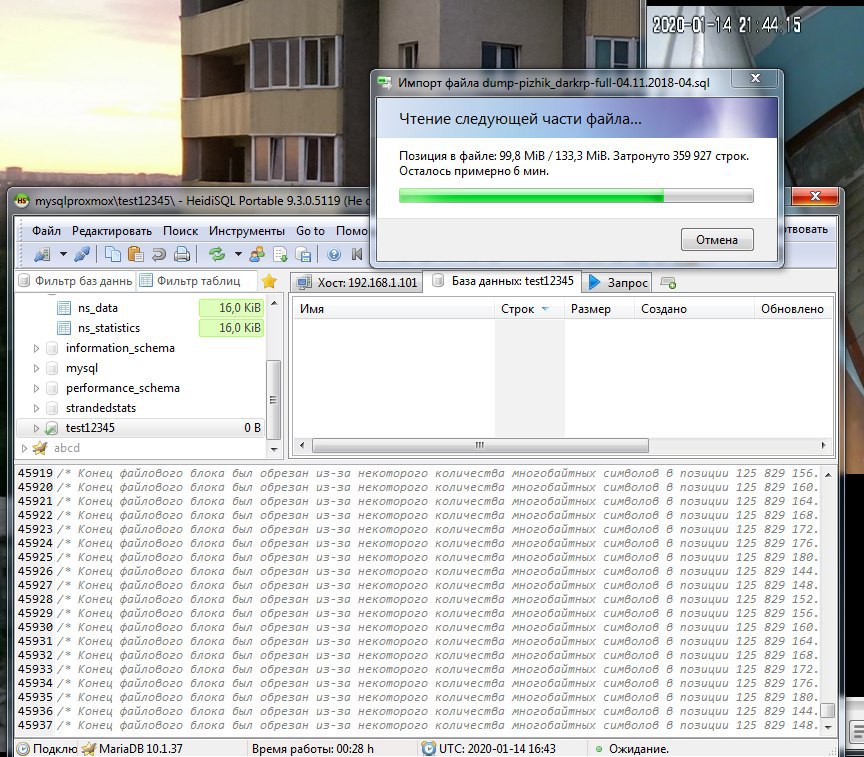The width and height of the screenshot is (864, 757).
Task: Expand the mysql database node
Action: tap(36, 368)
